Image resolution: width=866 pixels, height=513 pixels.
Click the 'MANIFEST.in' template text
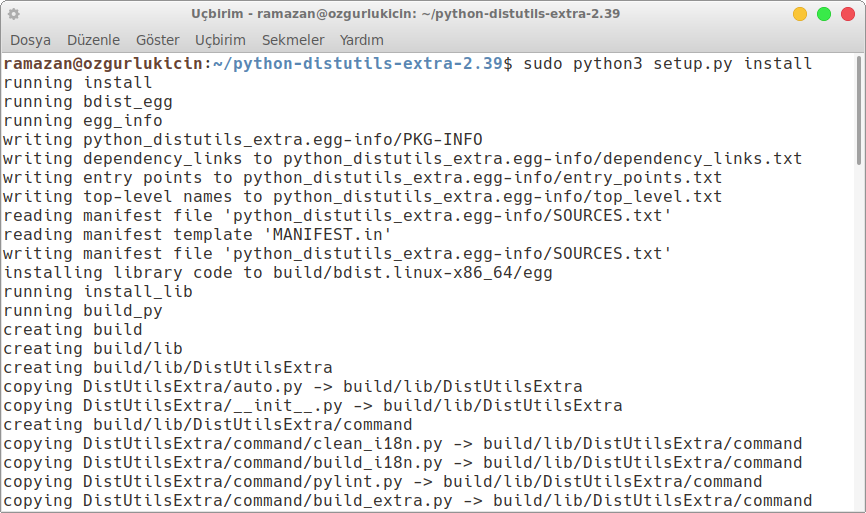coord(328,235)
